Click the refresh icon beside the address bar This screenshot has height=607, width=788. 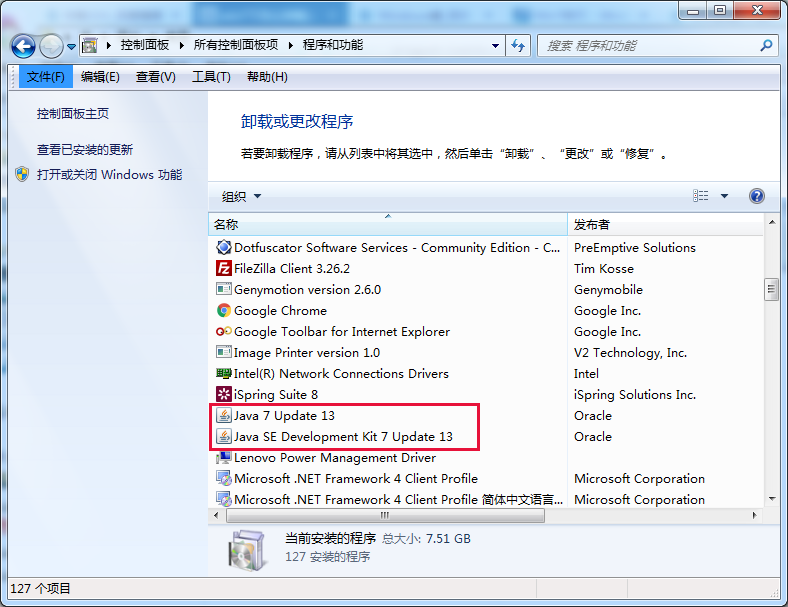tap(518, 46)
